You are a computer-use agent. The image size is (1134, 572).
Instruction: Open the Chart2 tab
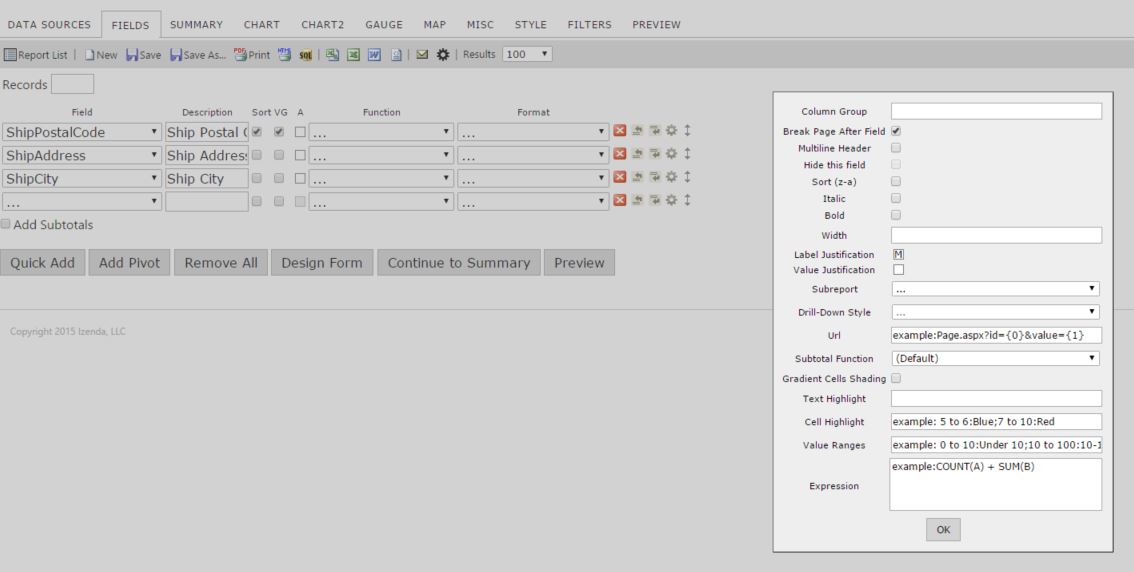click(x=323, y=25)
